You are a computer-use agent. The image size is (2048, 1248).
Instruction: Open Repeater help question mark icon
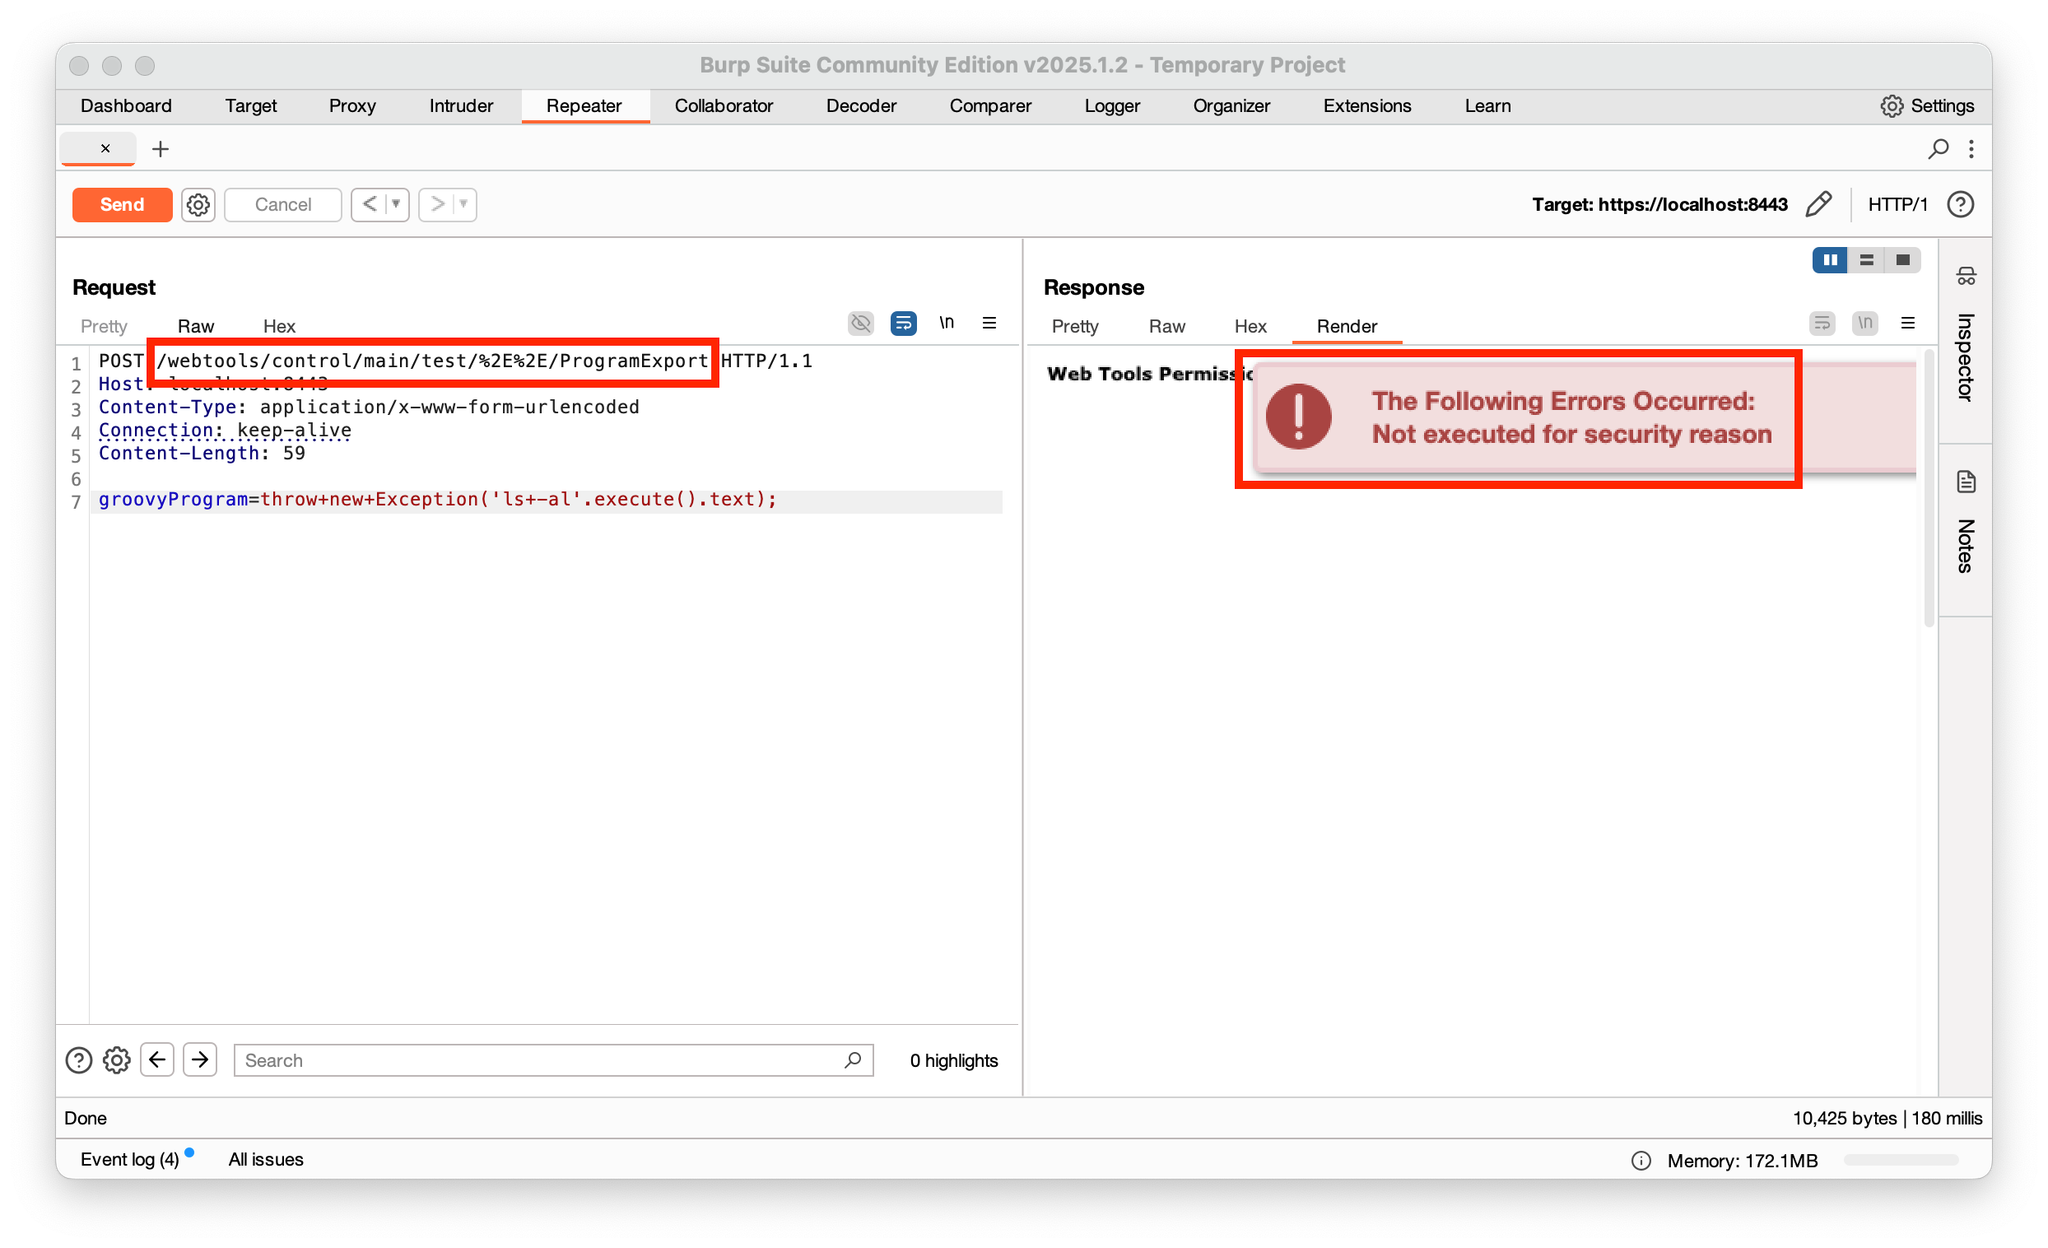point(1960,204)
